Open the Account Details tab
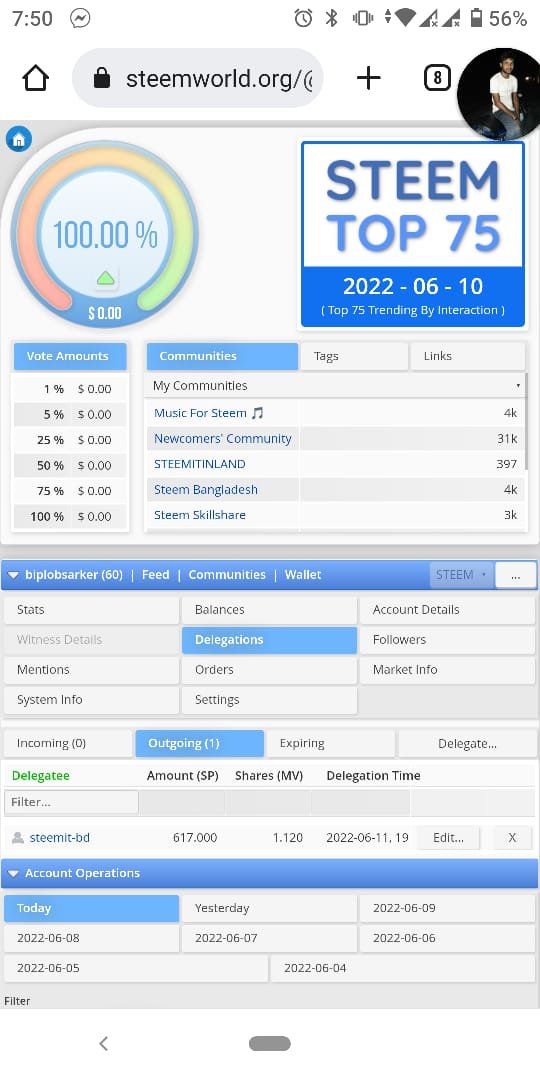The image size is (540, 1080). tap(447, 610)
